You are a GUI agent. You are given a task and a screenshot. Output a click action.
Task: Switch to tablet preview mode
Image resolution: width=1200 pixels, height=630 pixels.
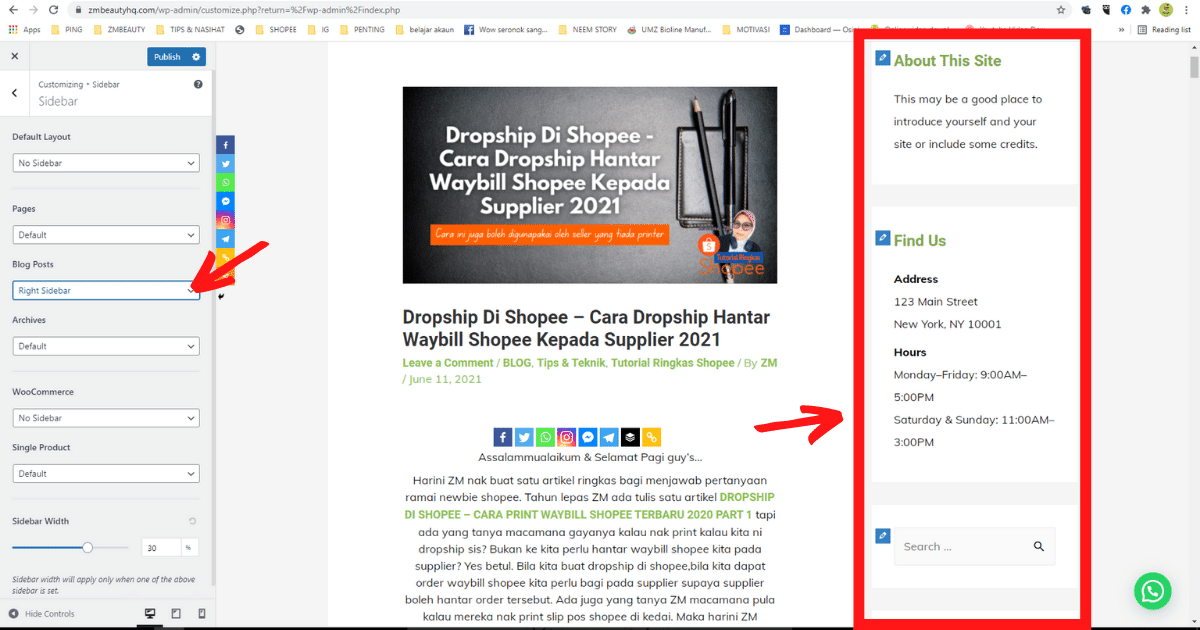click(176, 614)
